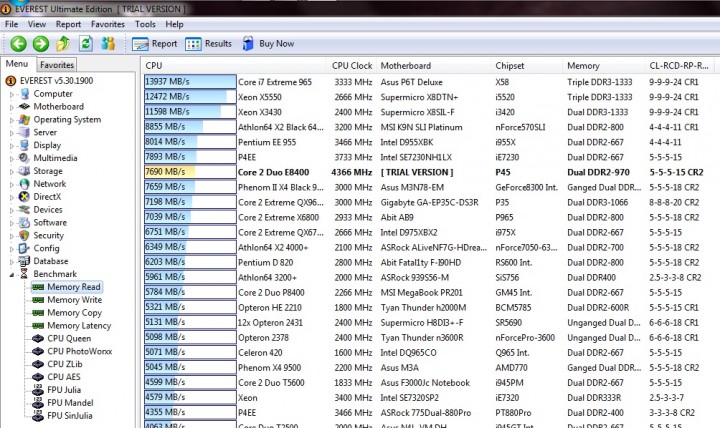Click the Security shield icon
The height and width of the screenshot is (428, 720).
coord(24,236)
